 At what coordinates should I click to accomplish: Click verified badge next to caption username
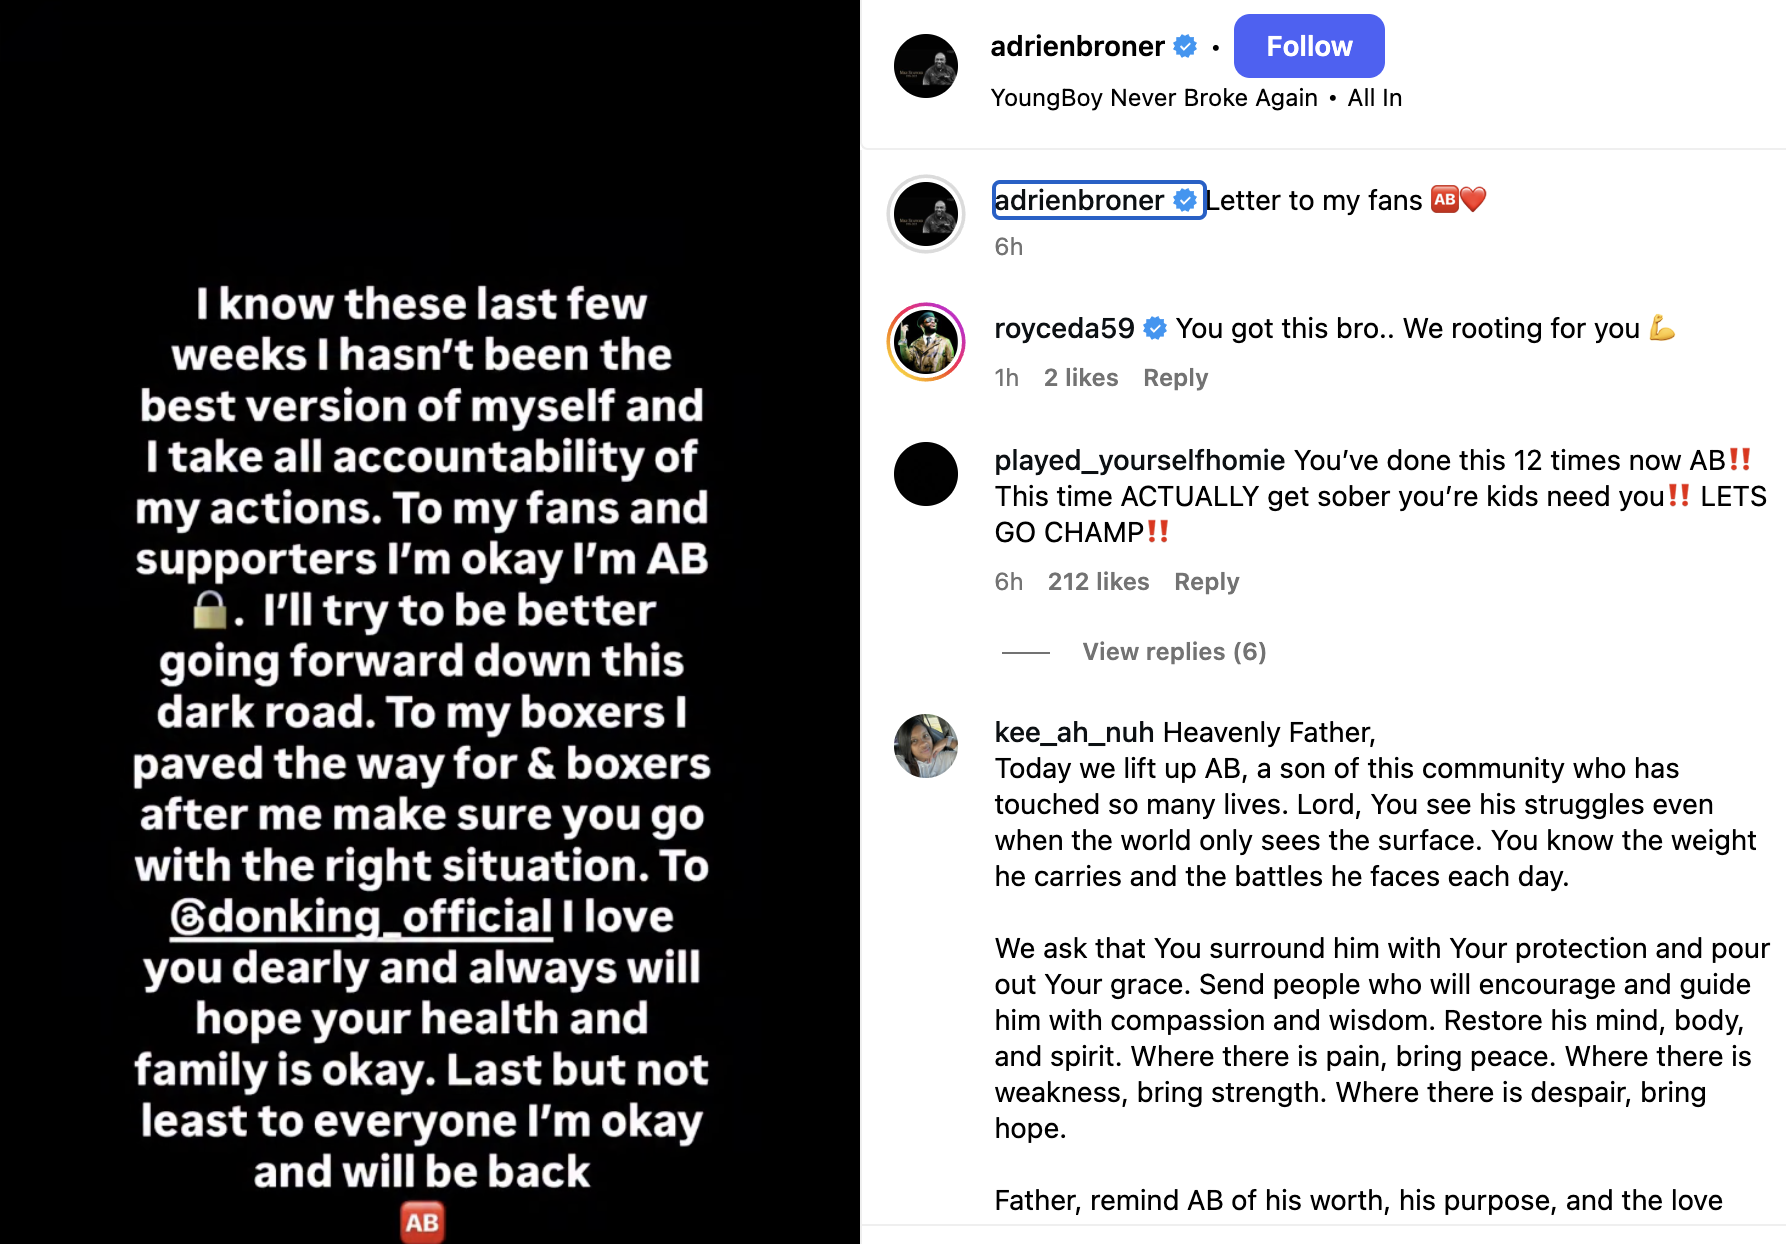1185,200
